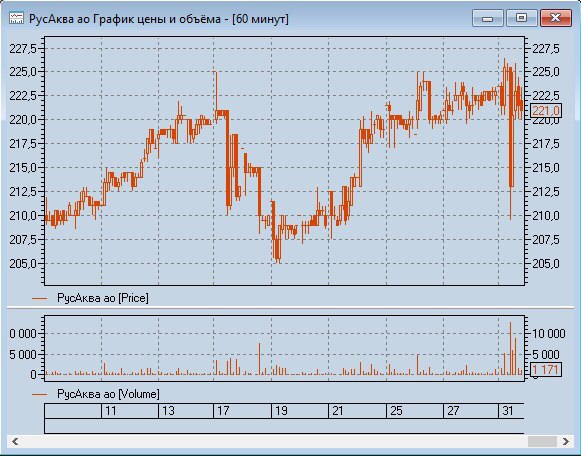Click the right scroll arrow of horizontal scrollbar
This screenshot has height=456, width=581.
tap(566, 441)
